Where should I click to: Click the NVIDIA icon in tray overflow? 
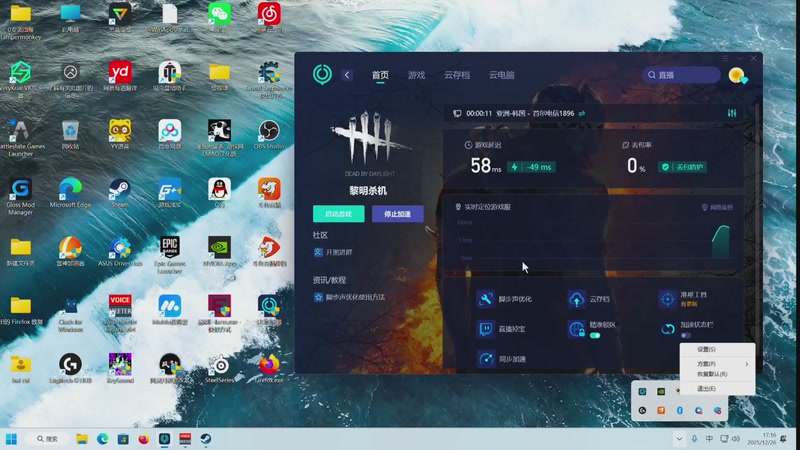tap(661, 392)
